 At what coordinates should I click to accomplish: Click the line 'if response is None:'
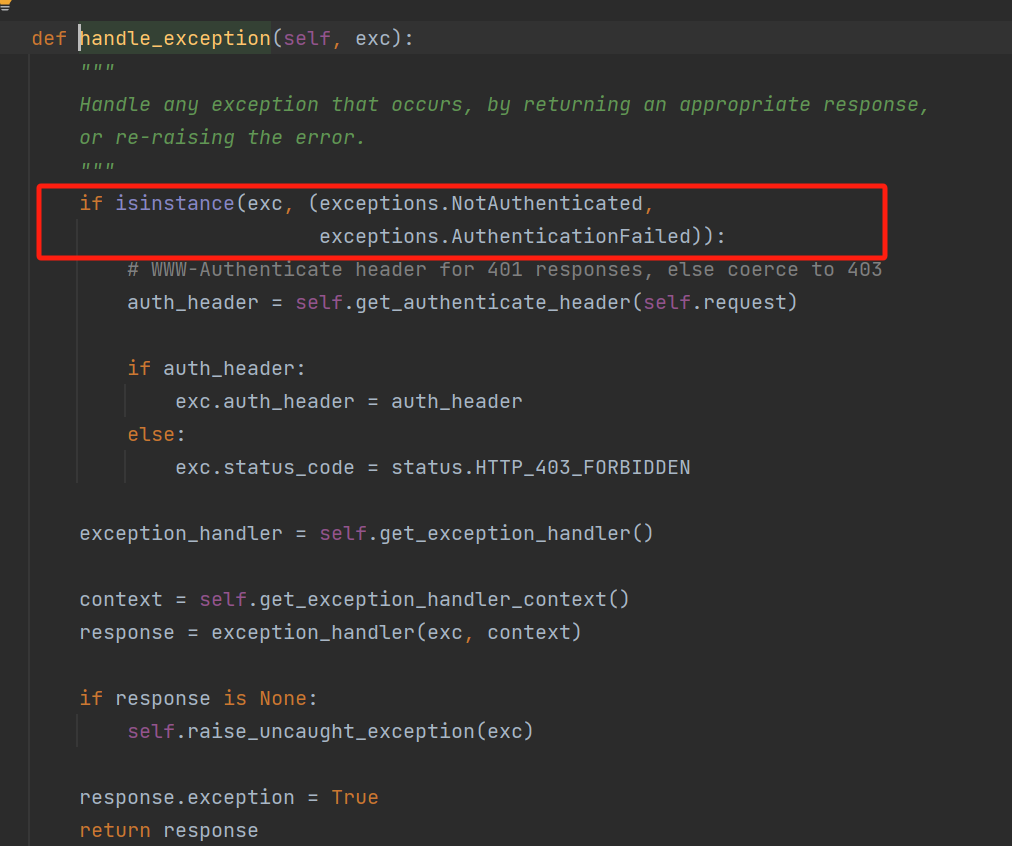click(x=199, y=699)
